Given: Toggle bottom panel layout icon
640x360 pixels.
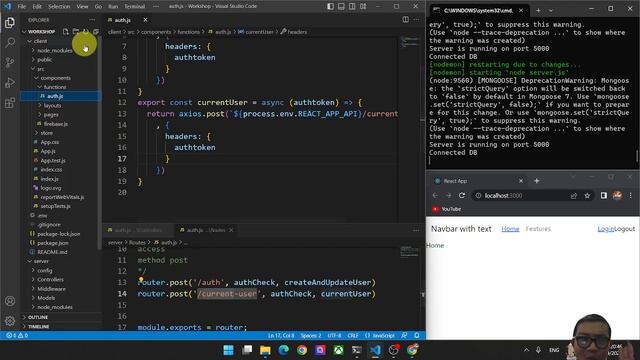Looking at the screenshot, I should pos(341,6).
